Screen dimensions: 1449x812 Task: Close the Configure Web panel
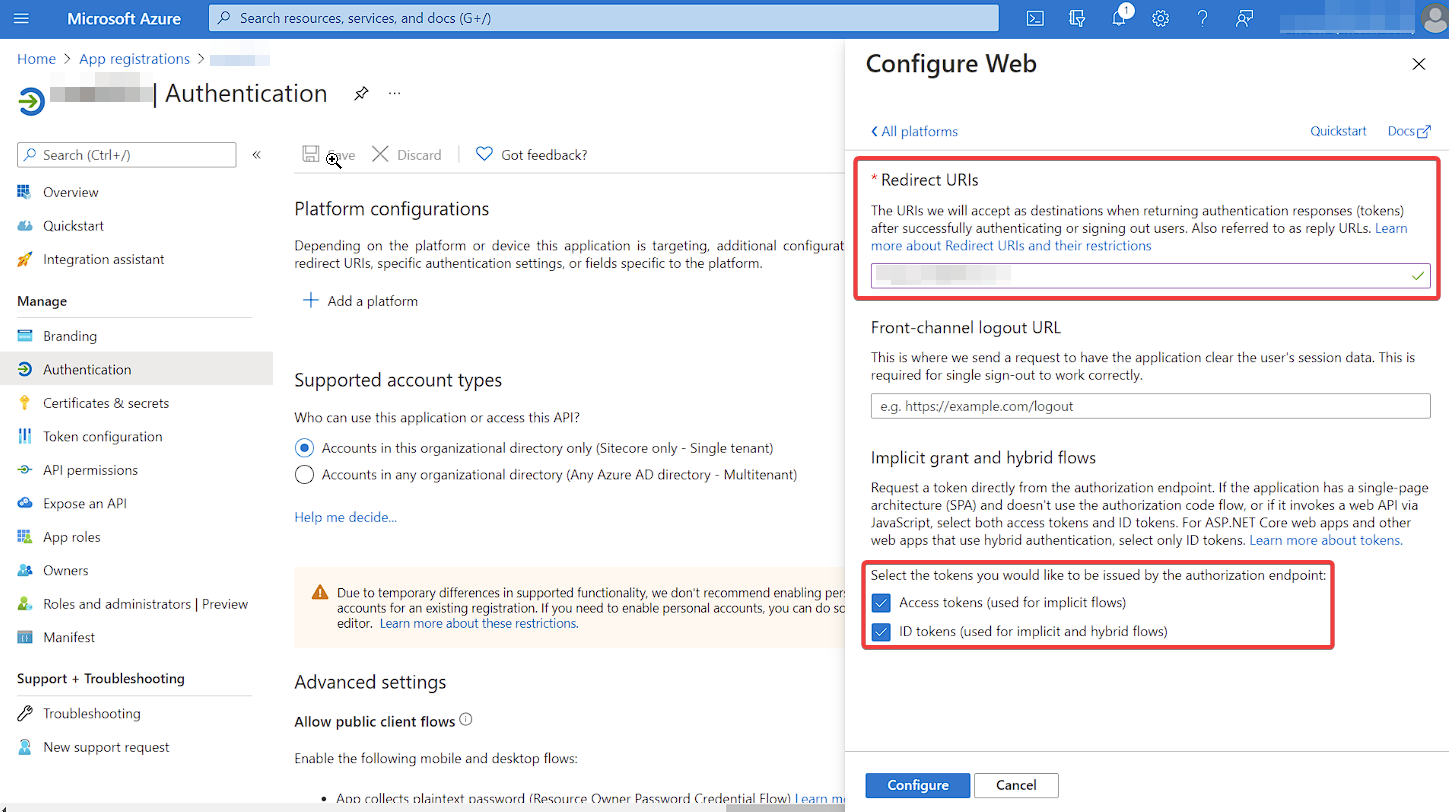(1418, 64)
